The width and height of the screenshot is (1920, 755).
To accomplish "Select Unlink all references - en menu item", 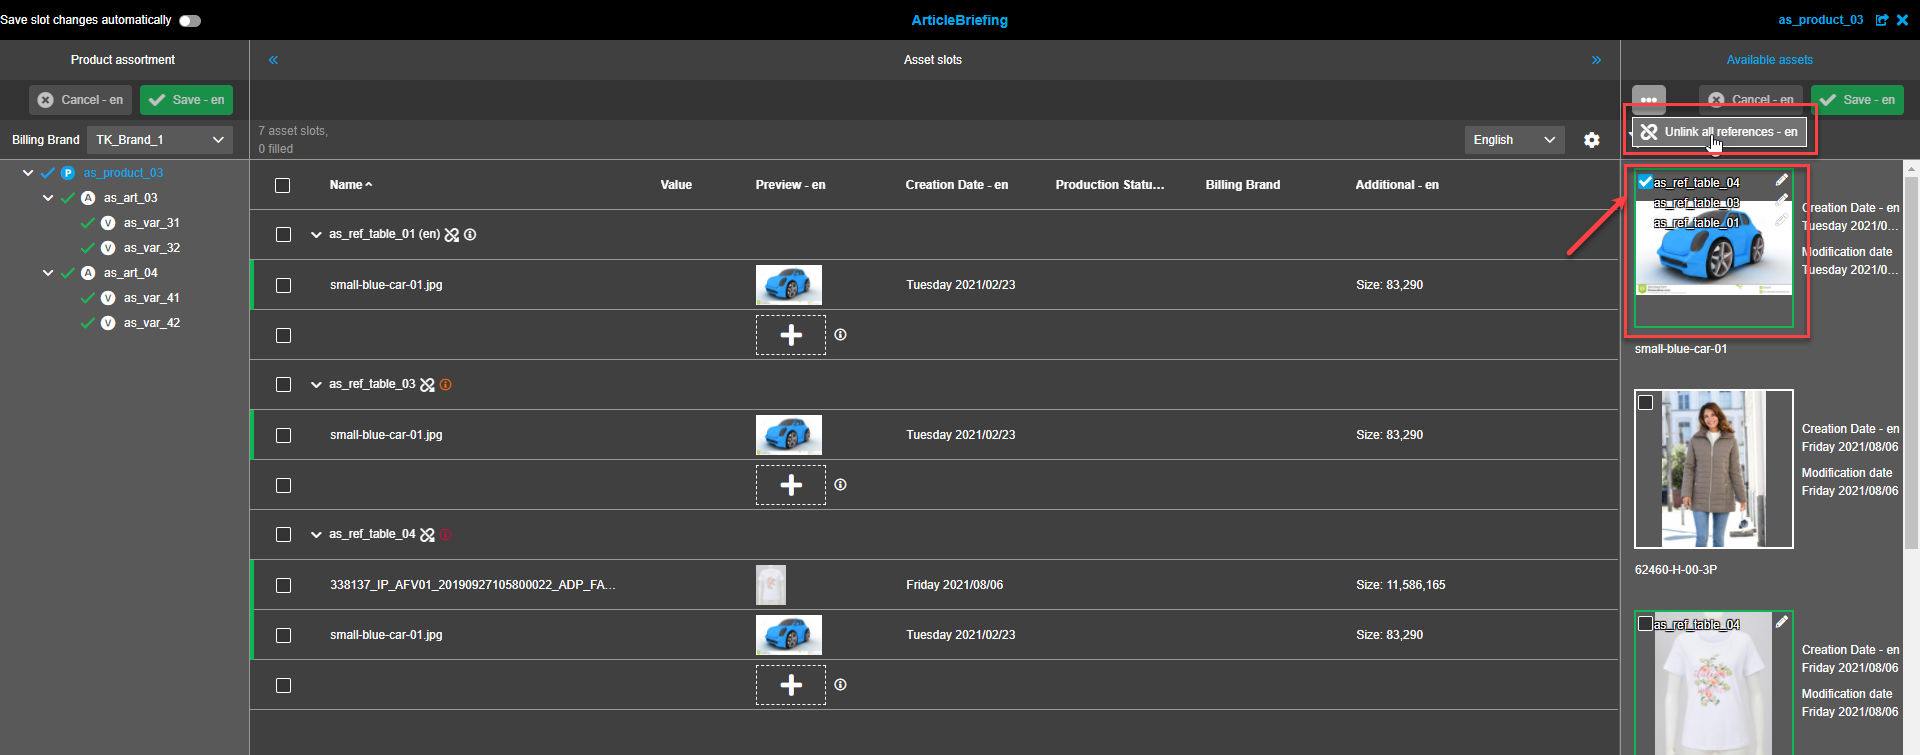I will point(1720,132).
